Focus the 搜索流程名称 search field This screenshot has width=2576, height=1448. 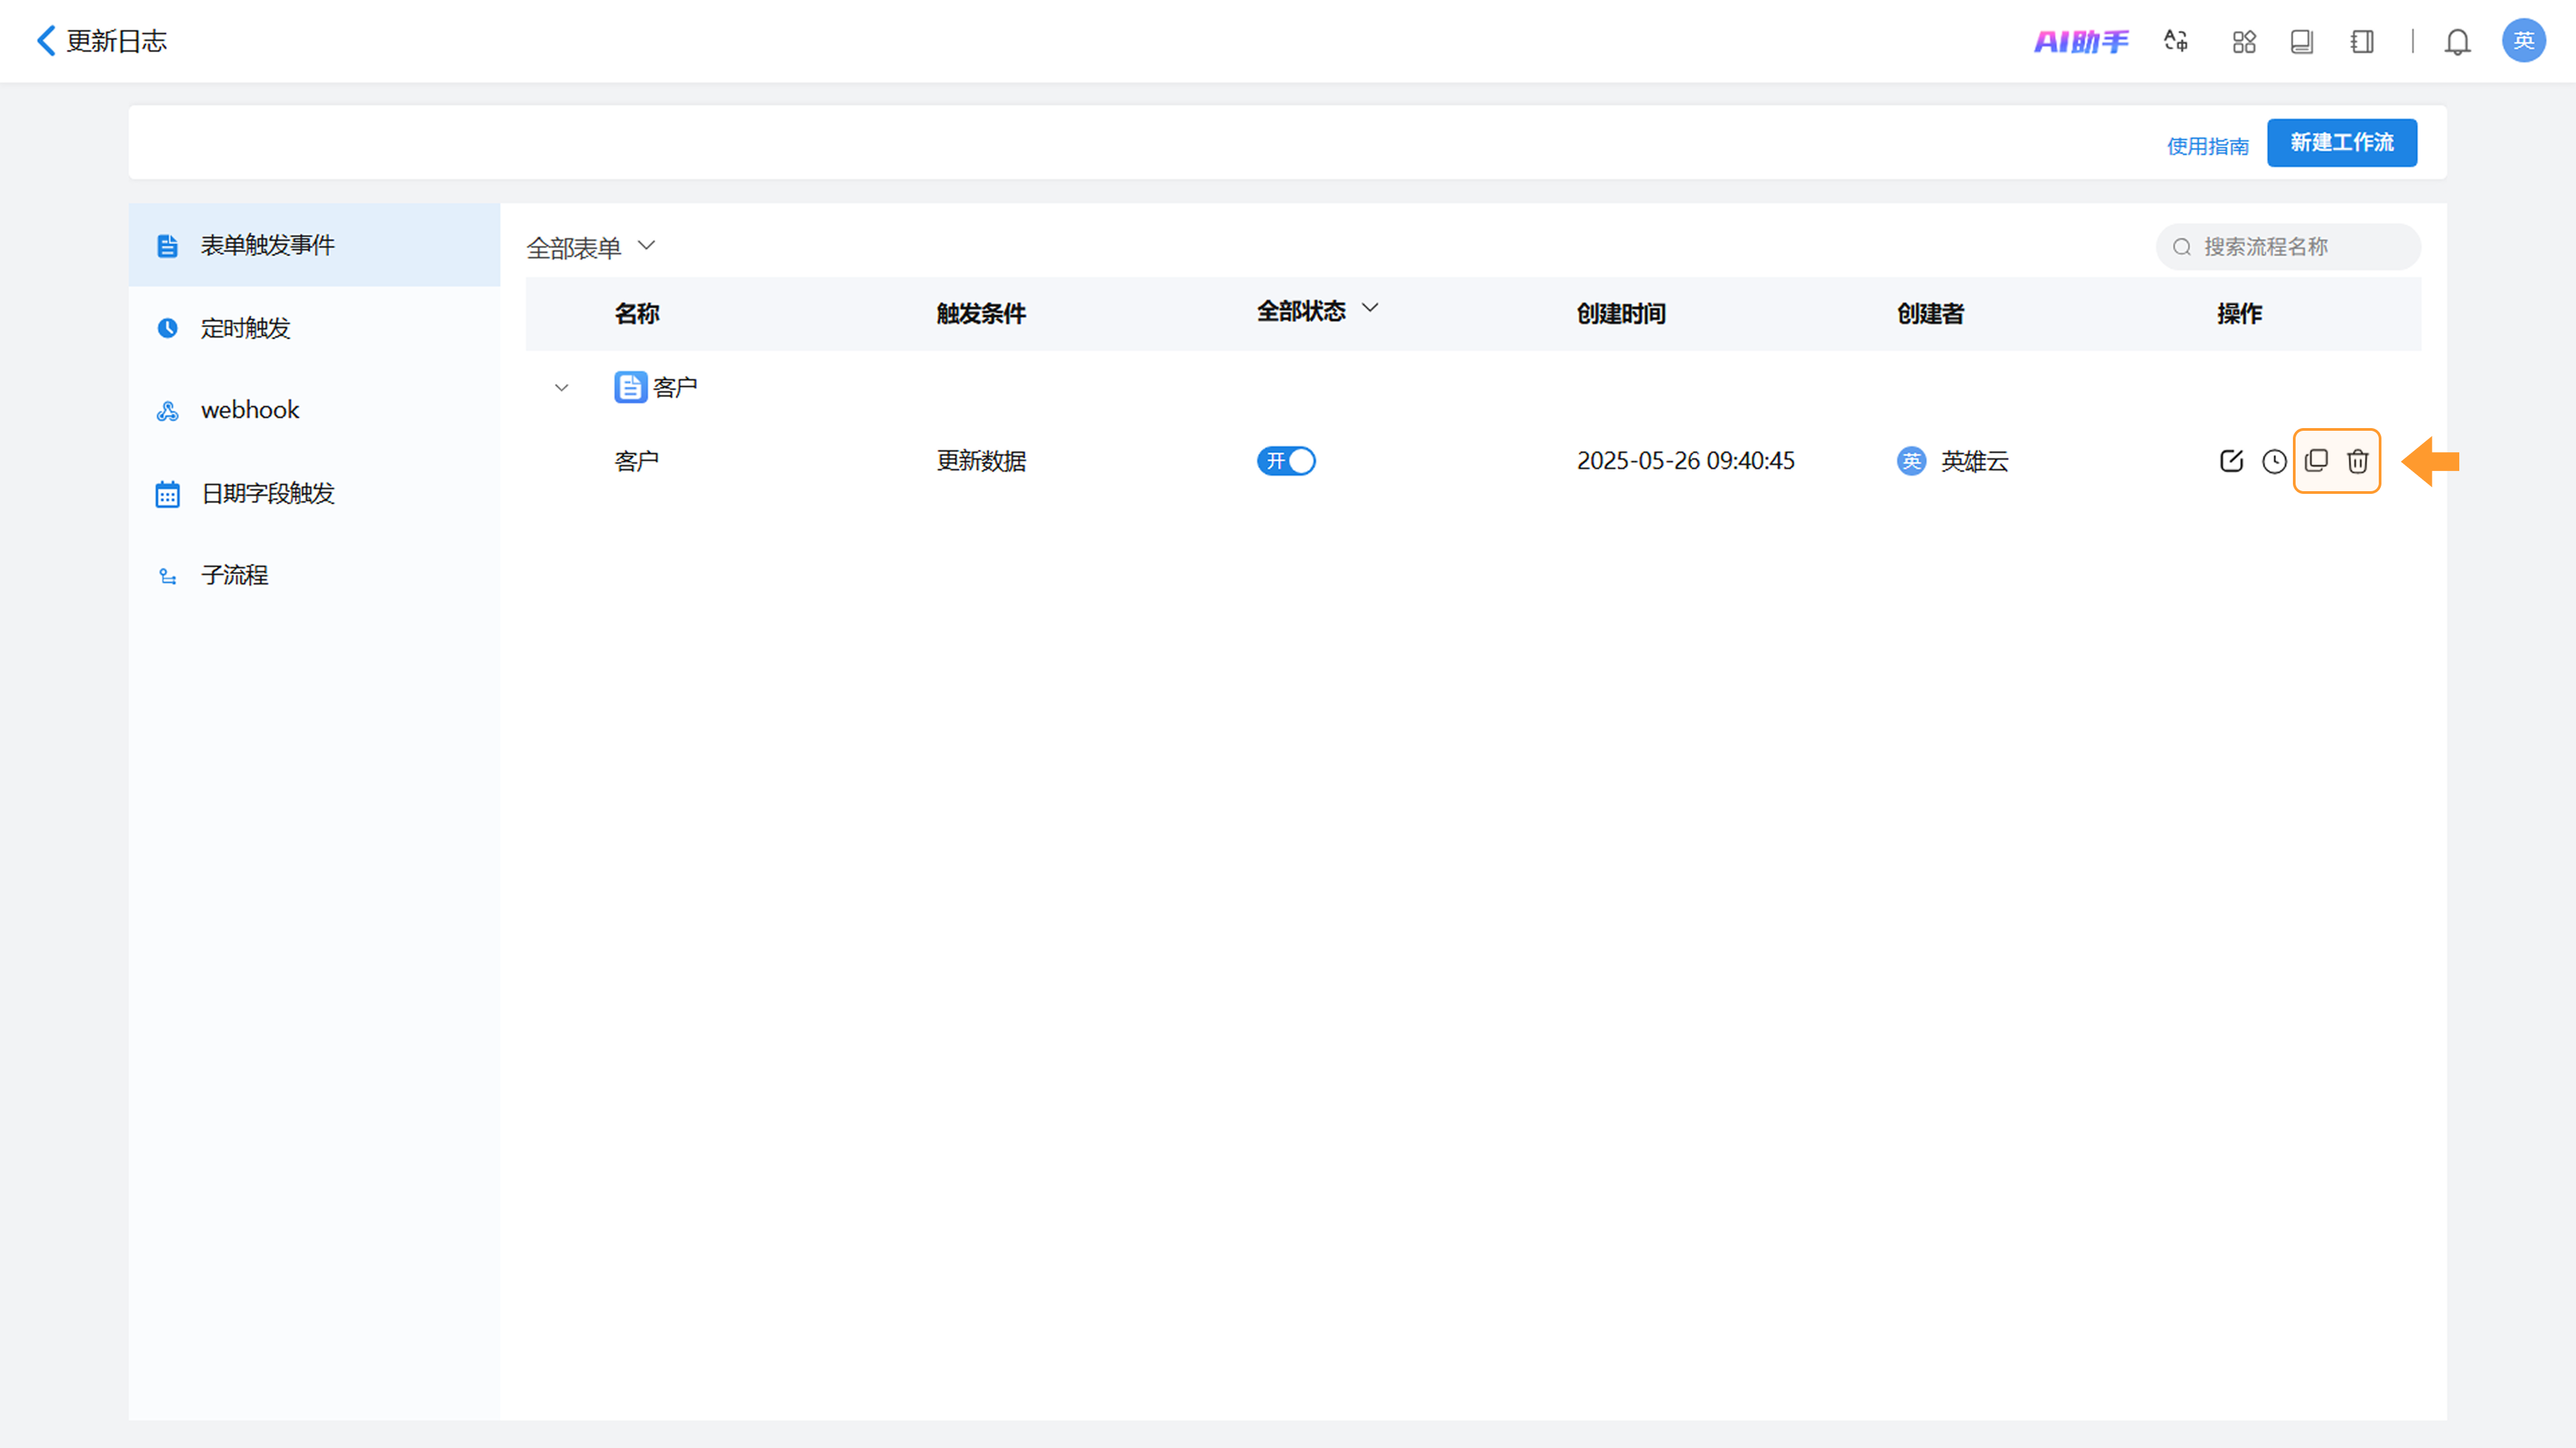(x=2287, y=247)
